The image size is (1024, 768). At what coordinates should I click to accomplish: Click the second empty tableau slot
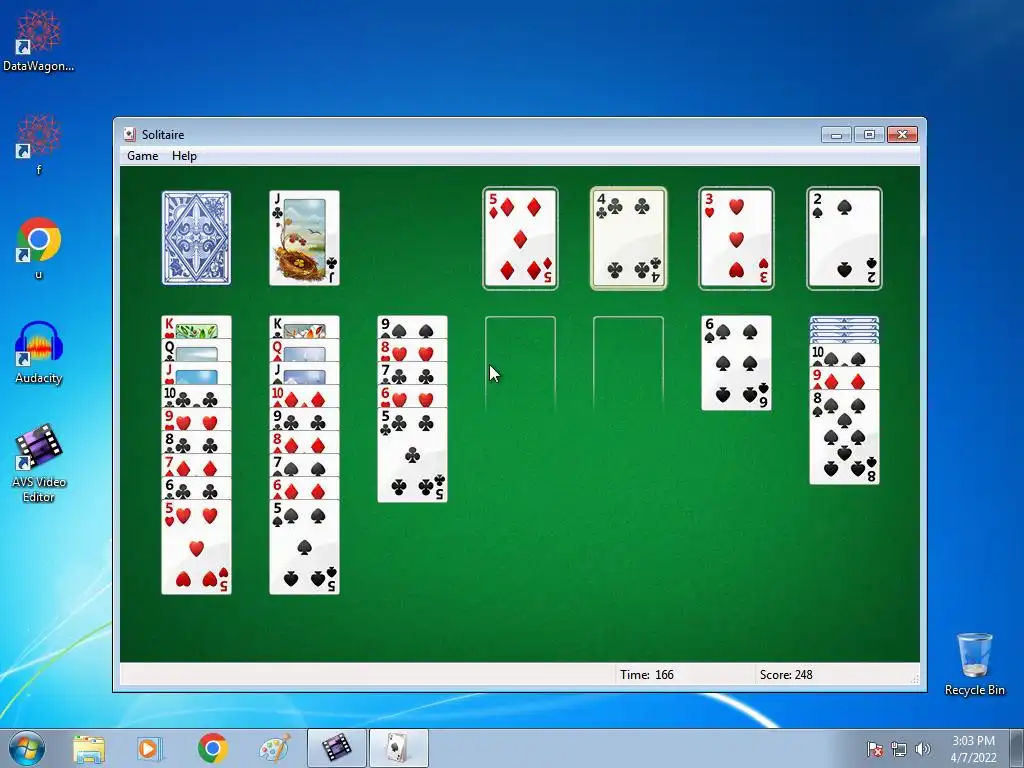tap(628, 363)
